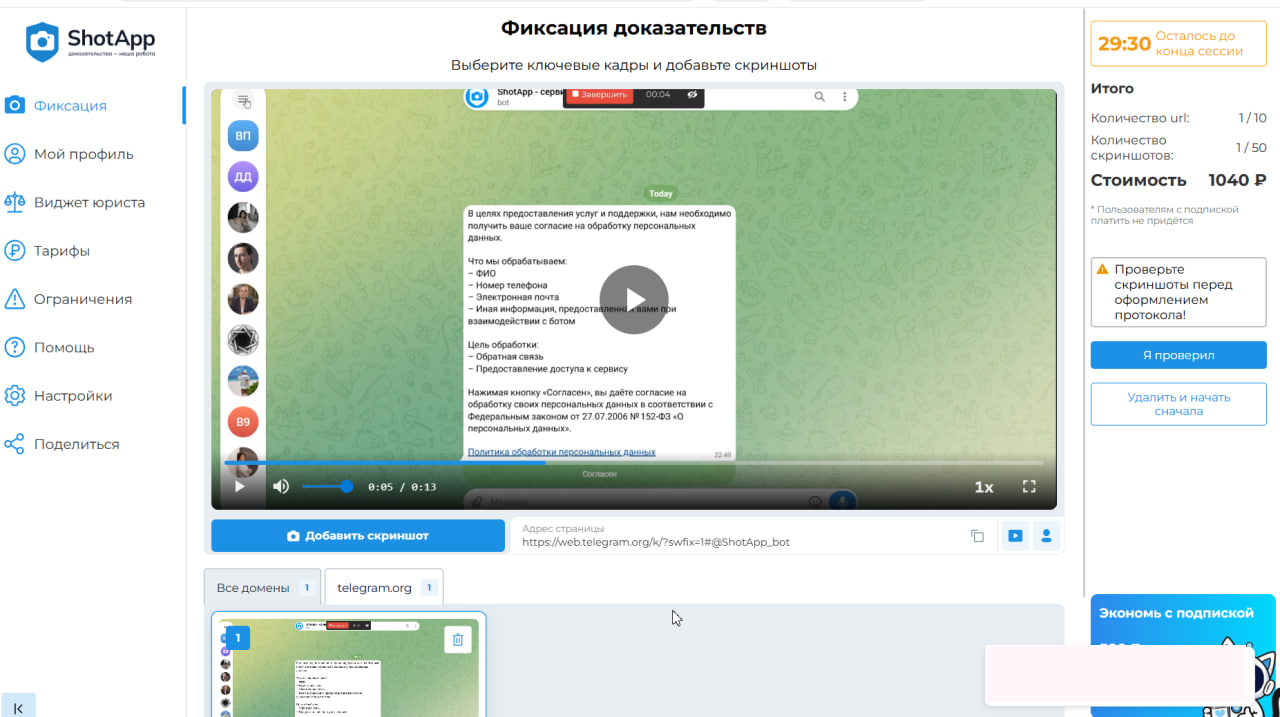Click Удалить и начать сначала button

pyautogui.click(x=1178, y=404)
